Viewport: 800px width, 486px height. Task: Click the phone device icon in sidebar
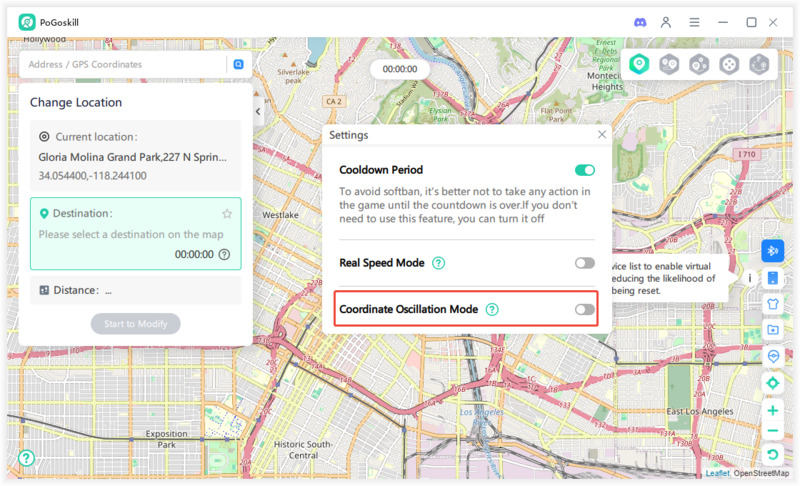tap(772, 278)
